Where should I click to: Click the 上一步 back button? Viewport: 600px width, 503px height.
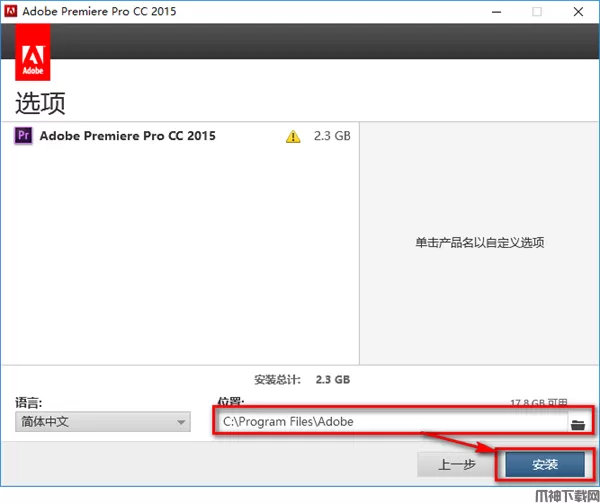[x=456, y=465]
